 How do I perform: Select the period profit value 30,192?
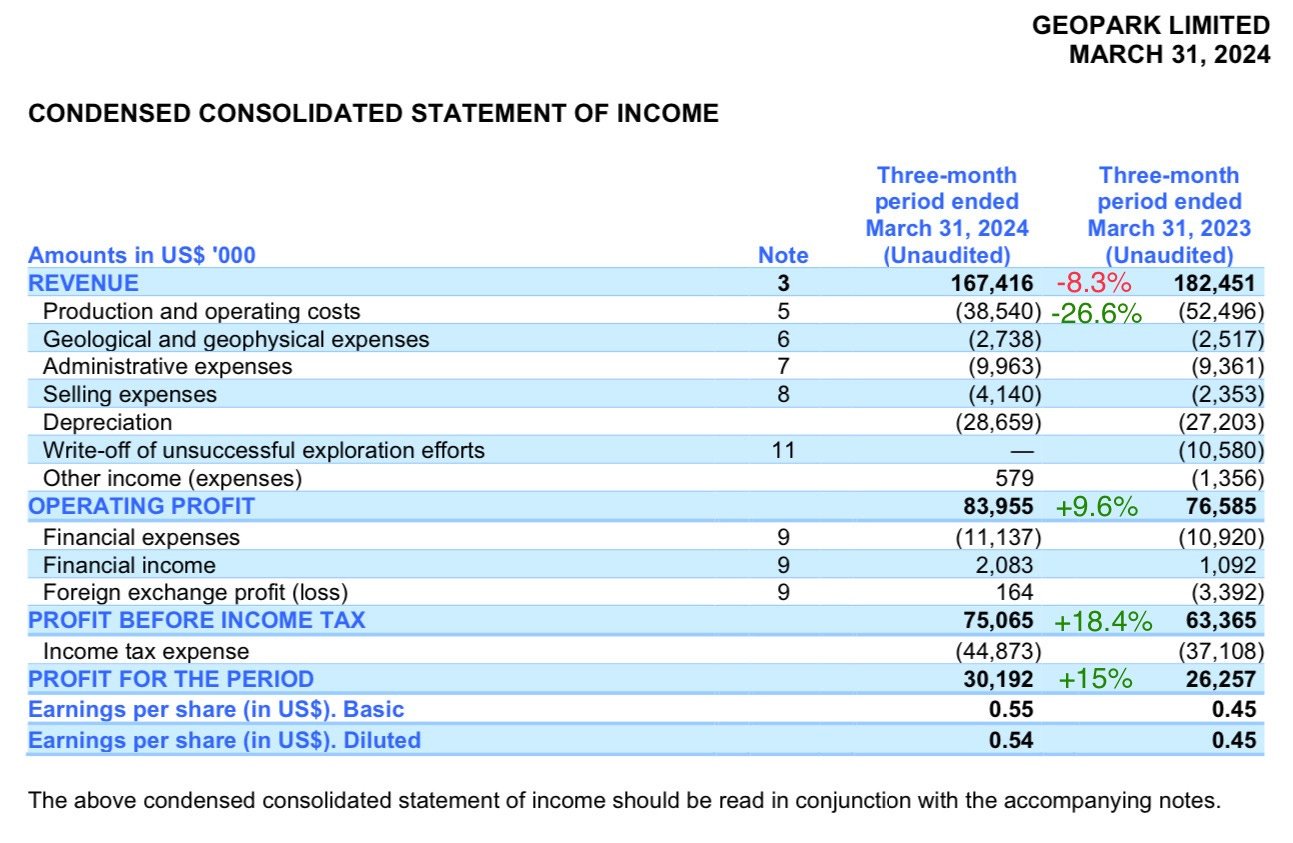point(998,679)
